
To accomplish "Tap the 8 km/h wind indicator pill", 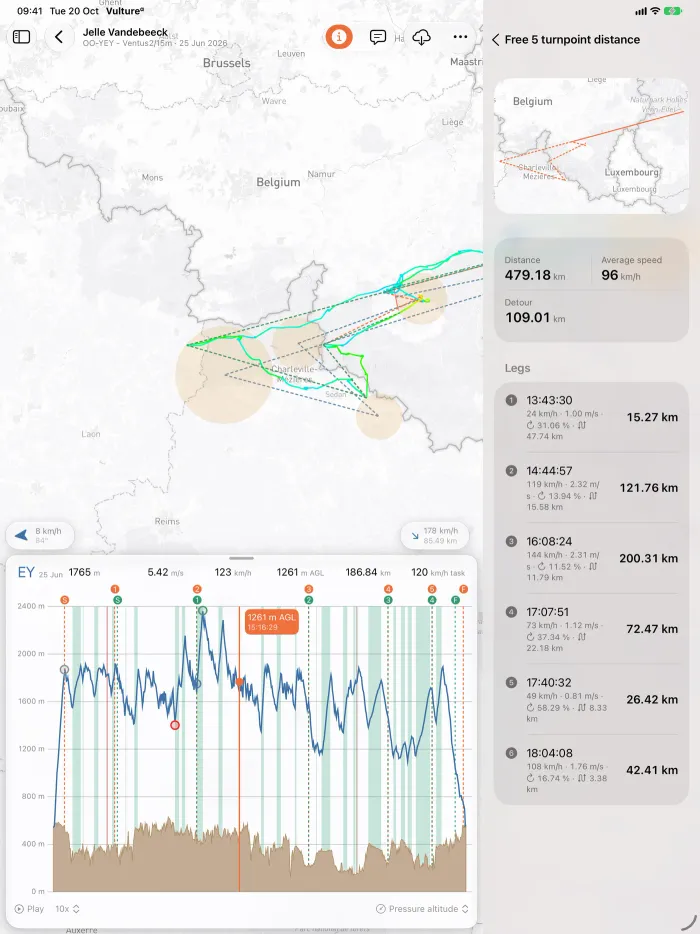I will tap(40, 535).
